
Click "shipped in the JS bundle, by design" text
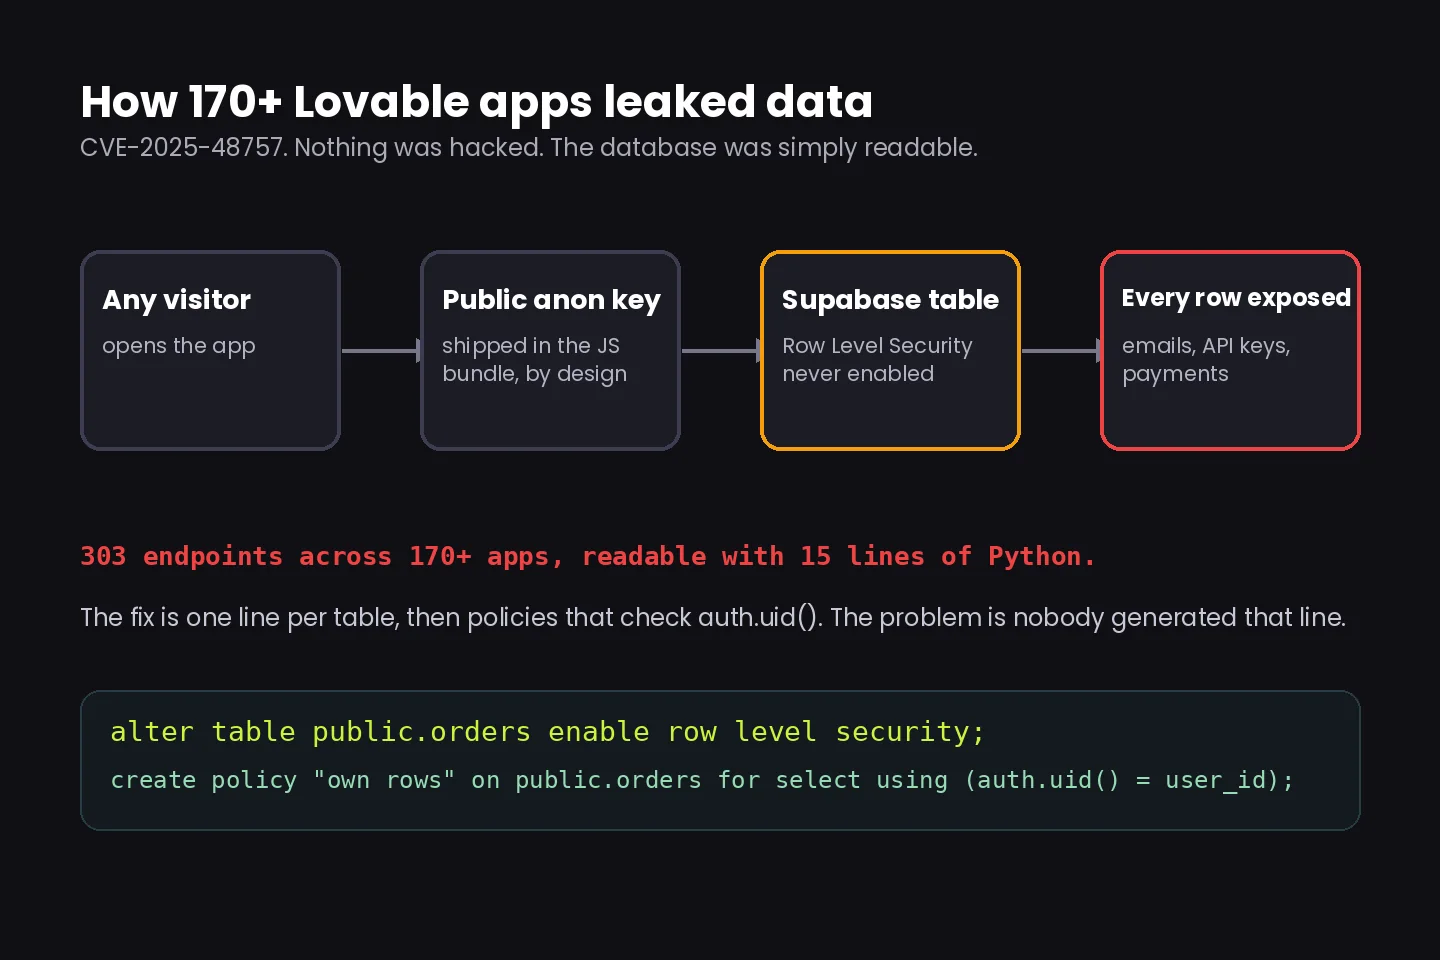tap(535, 360)
